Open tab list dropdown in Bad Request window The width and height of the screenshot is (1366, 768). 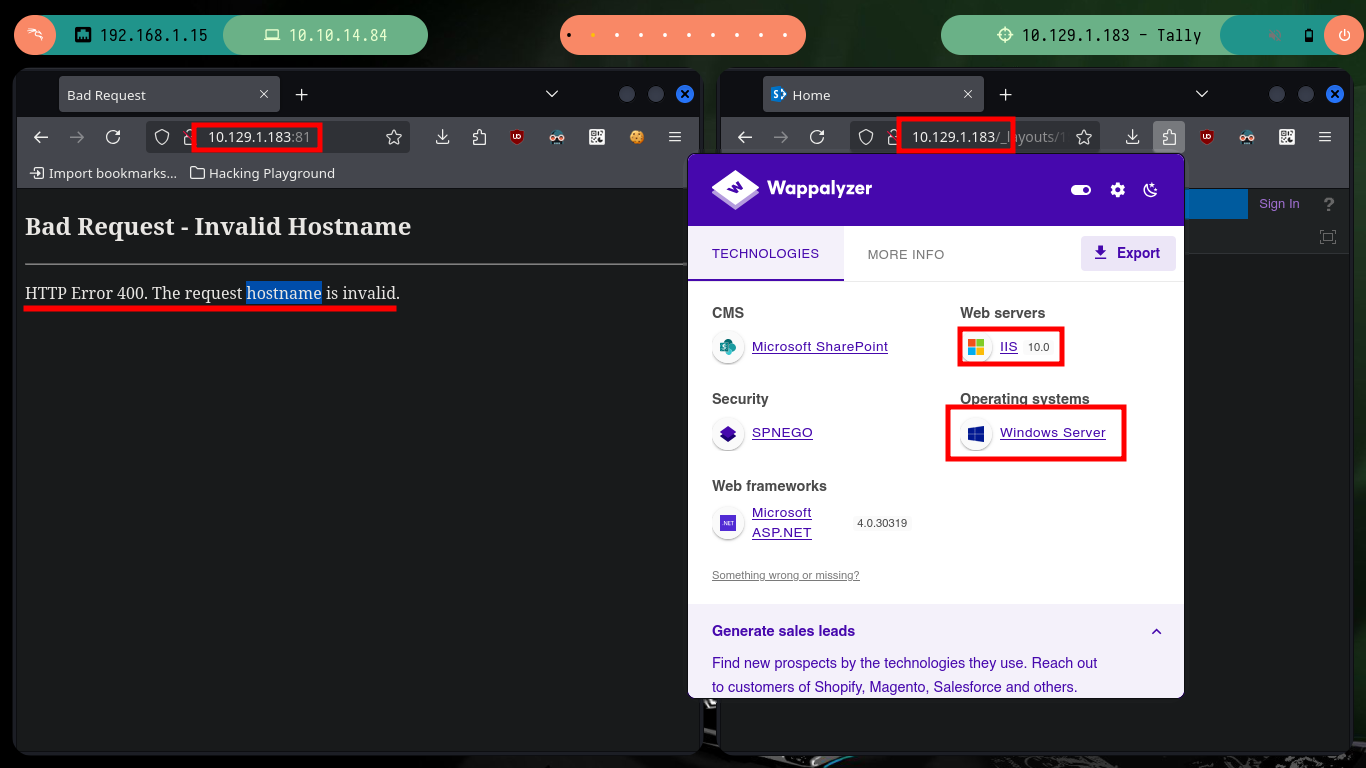tap(552, 95)
